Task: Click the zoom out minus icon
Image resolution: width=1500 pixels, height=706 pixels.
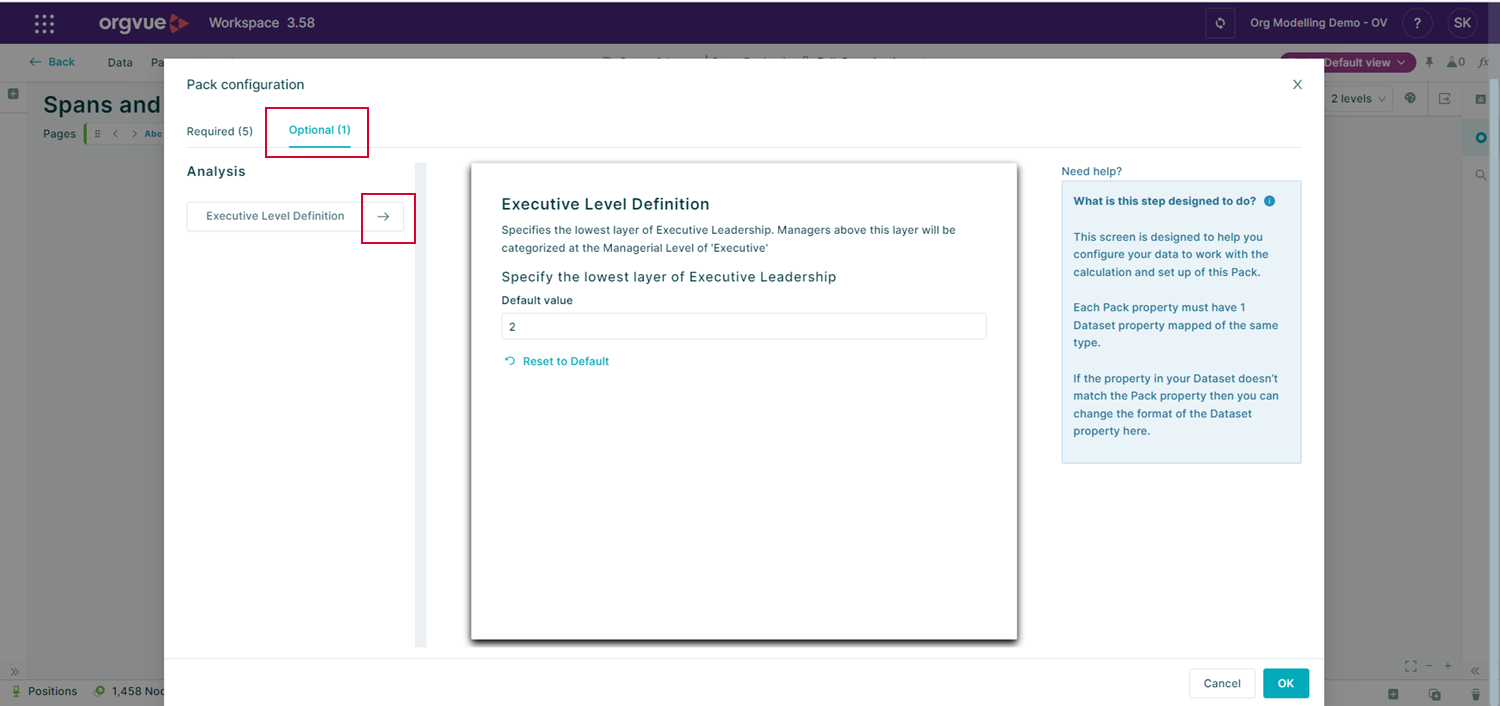Action: pos(1431,666)
